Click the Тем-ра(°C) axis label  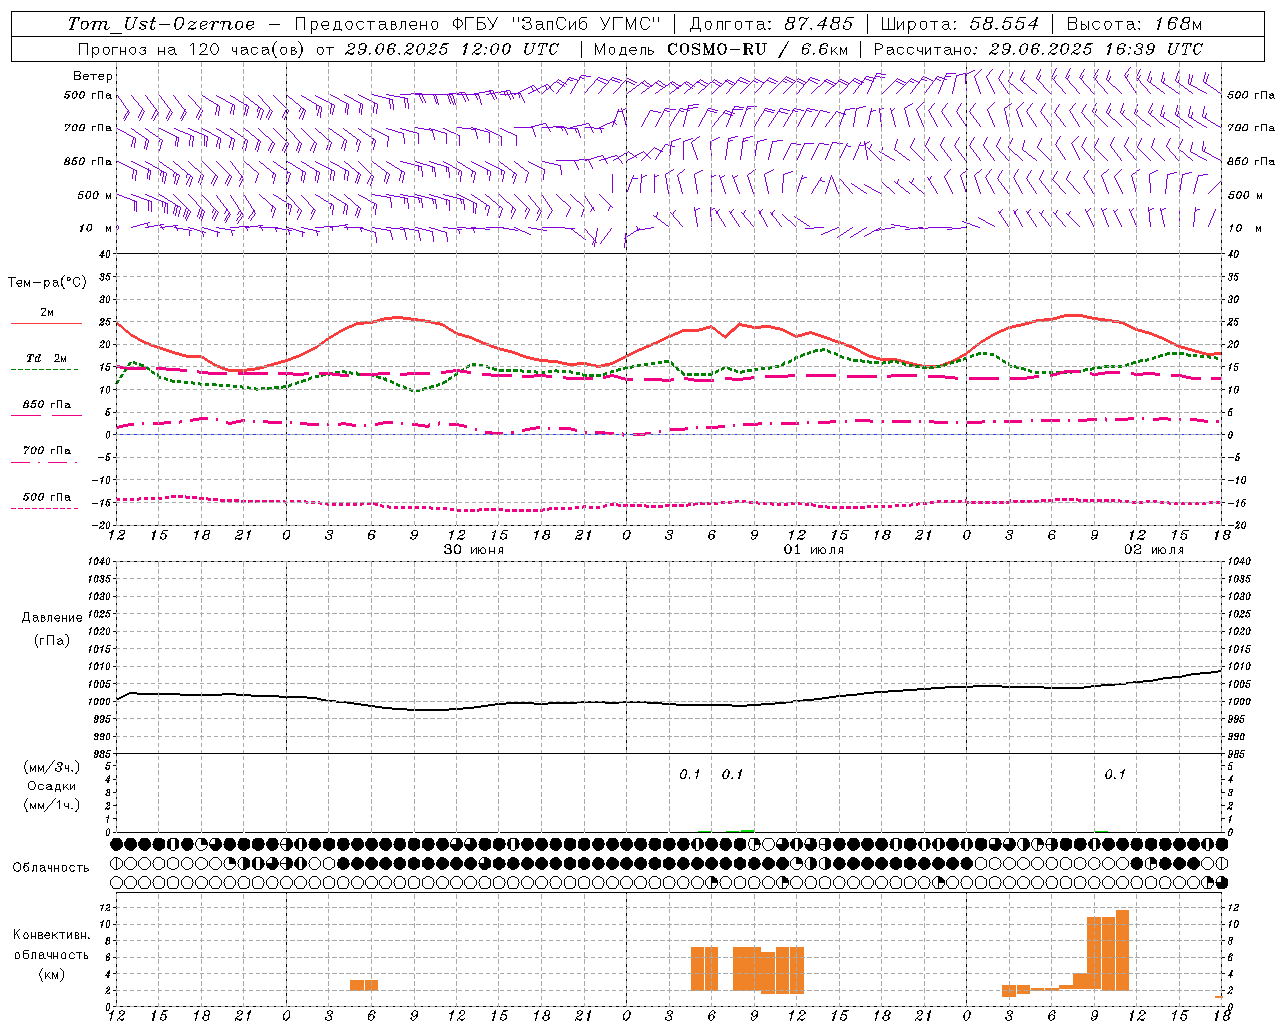point(47,283)
